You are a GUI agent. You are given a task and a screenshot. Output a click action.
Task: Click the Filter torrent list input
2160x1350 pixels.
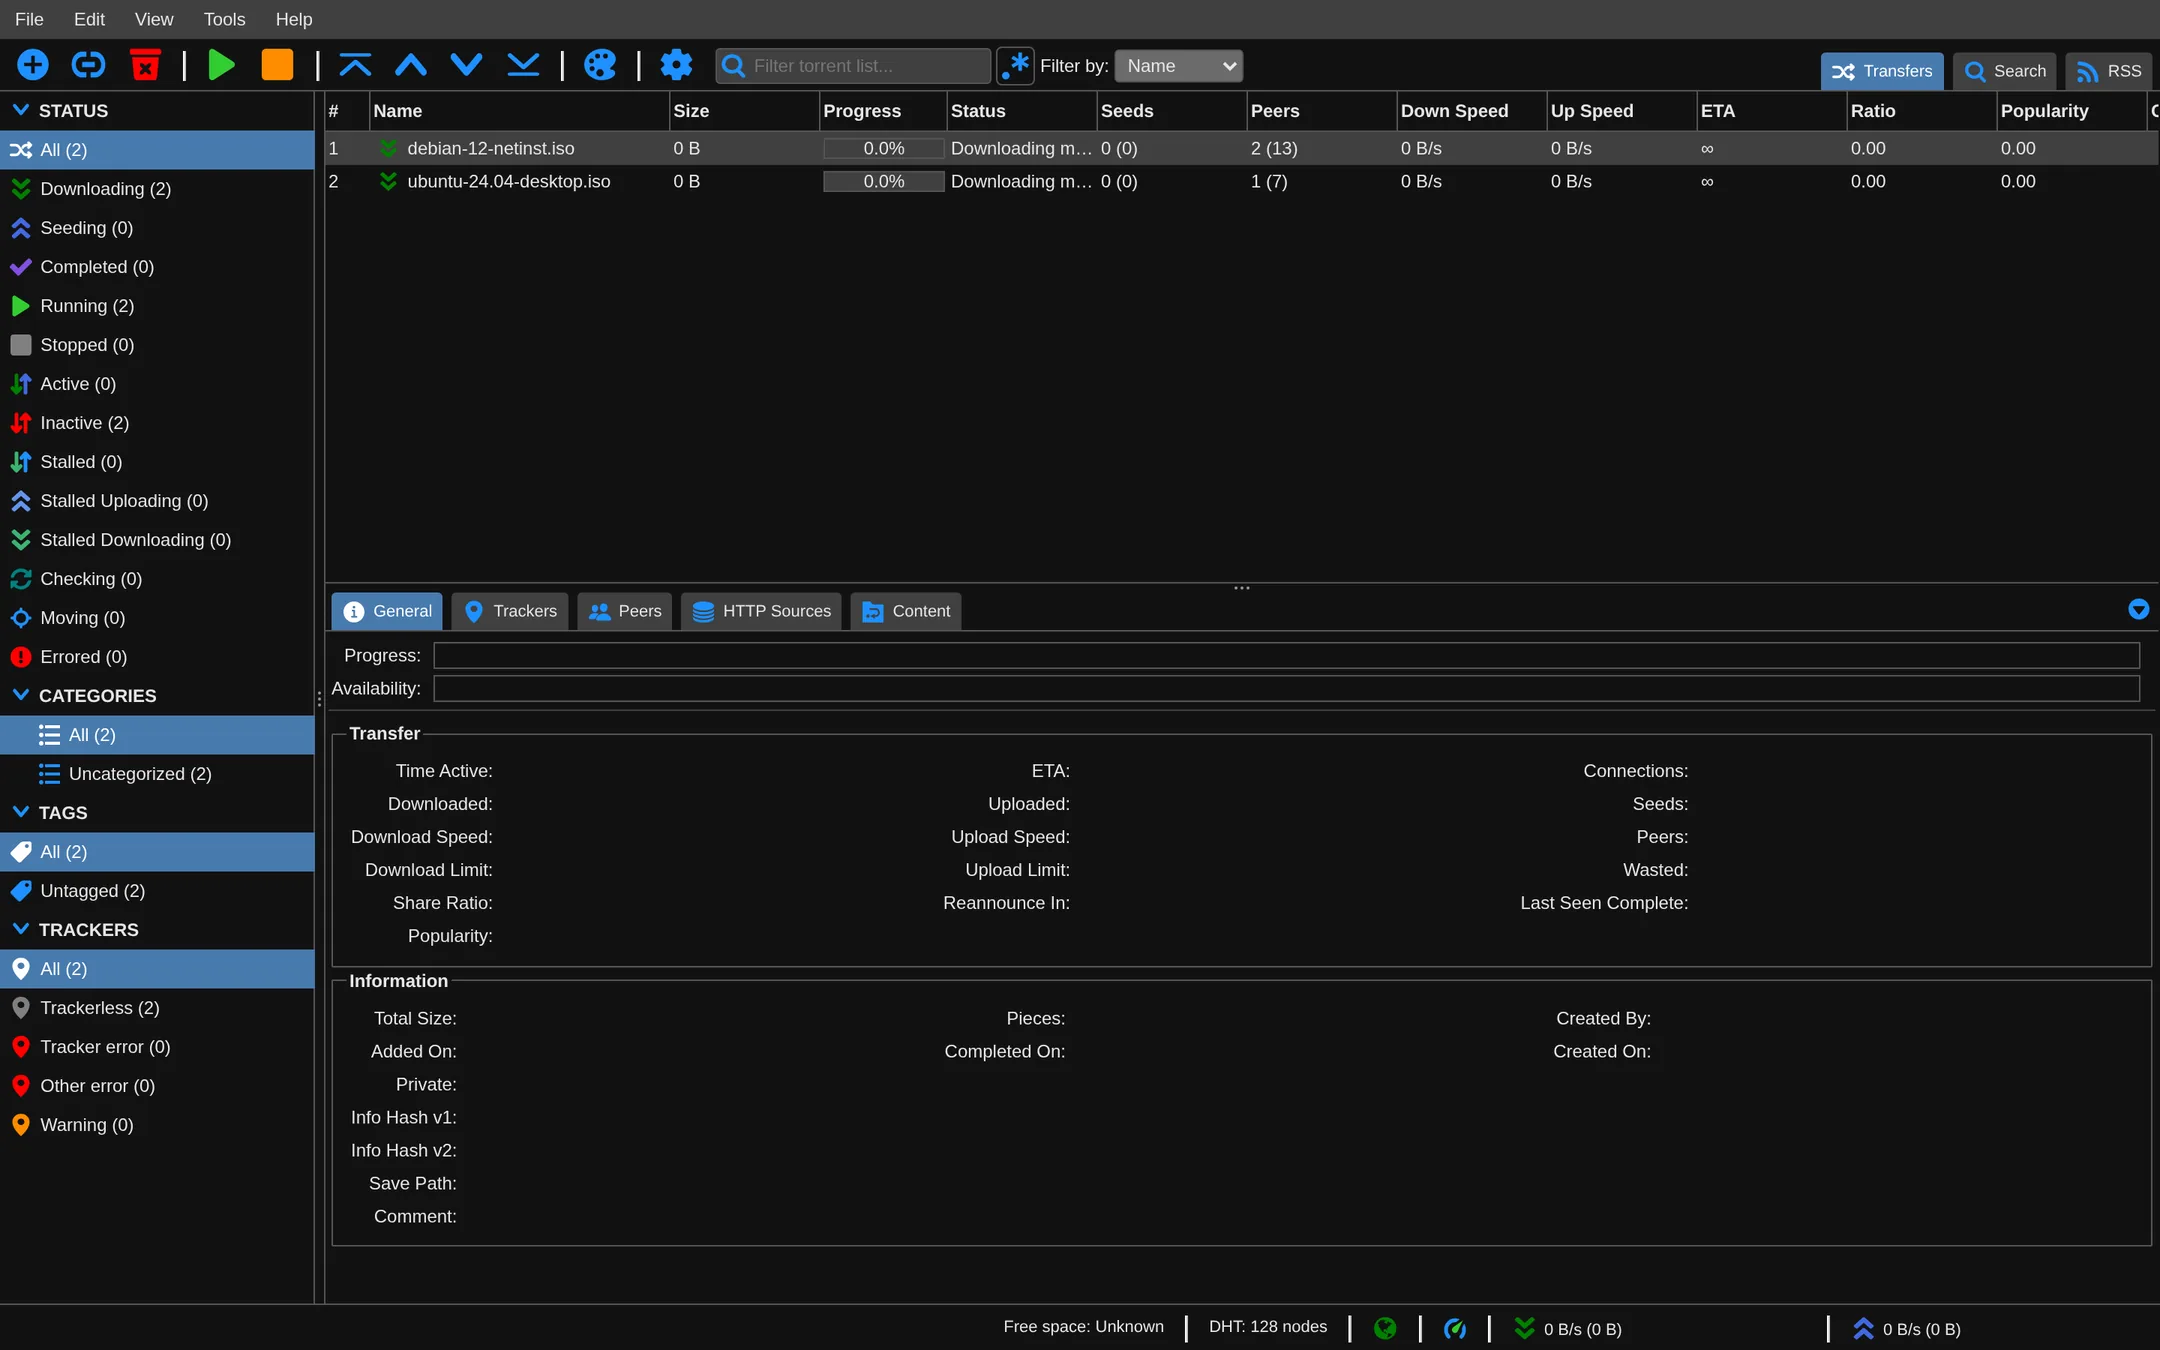853,66
